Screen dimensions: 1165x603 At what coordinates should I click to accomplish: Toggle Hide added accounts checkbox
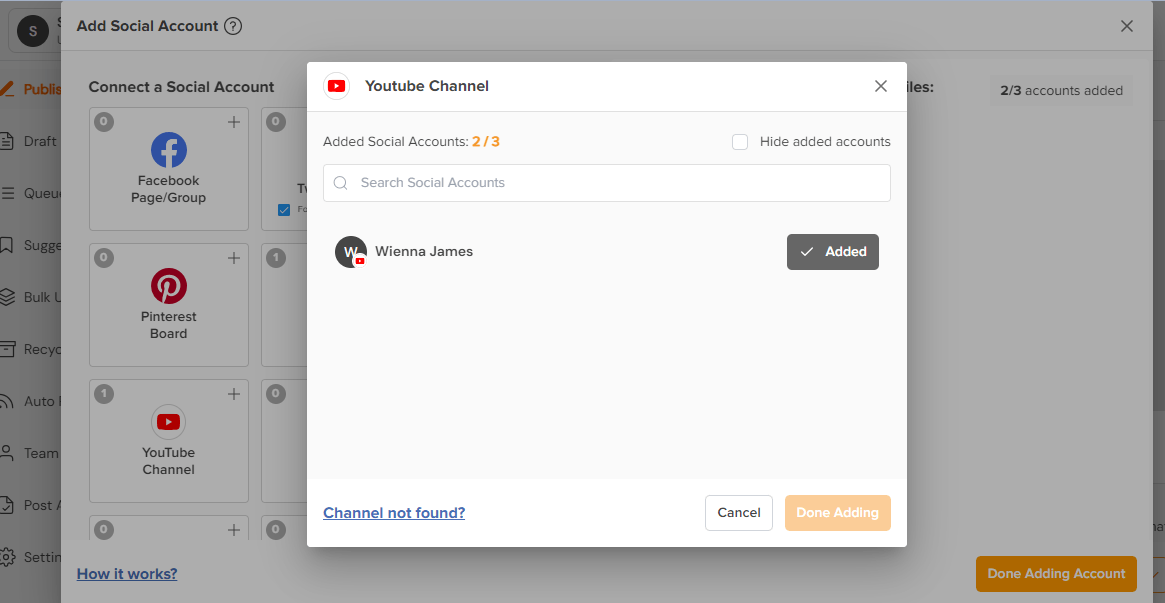pos(740,142)
